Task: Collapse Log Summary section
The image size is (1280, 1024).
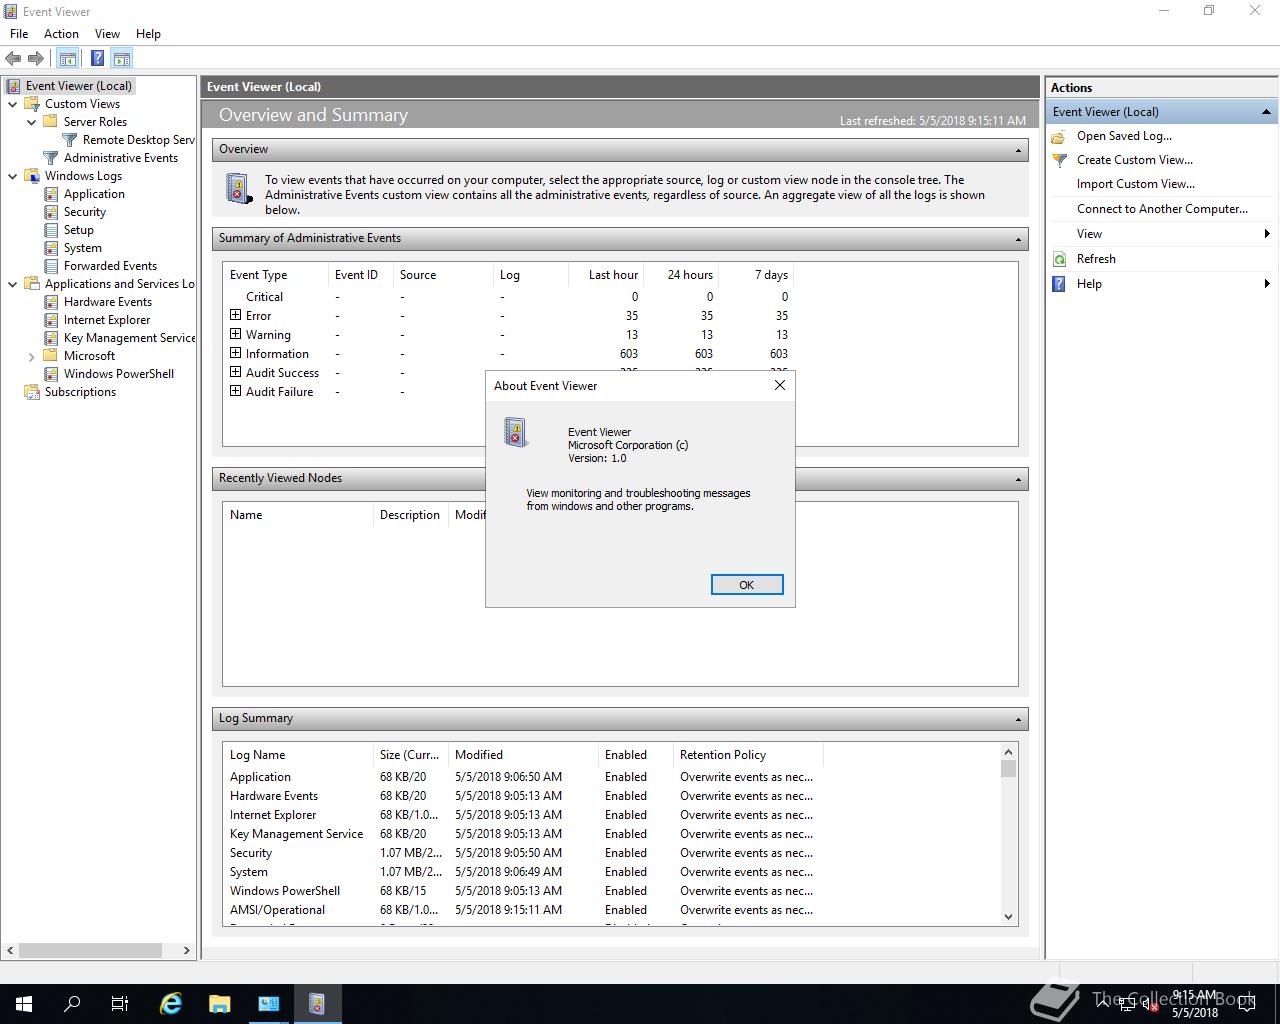Action: [x=1018, y=719]
